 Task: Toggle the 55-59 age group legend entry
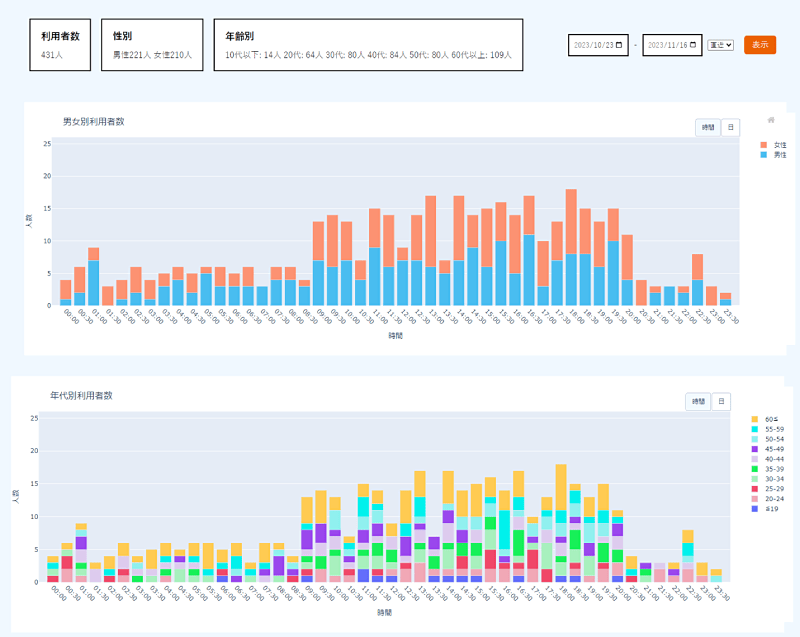click(x=770, y=428)
